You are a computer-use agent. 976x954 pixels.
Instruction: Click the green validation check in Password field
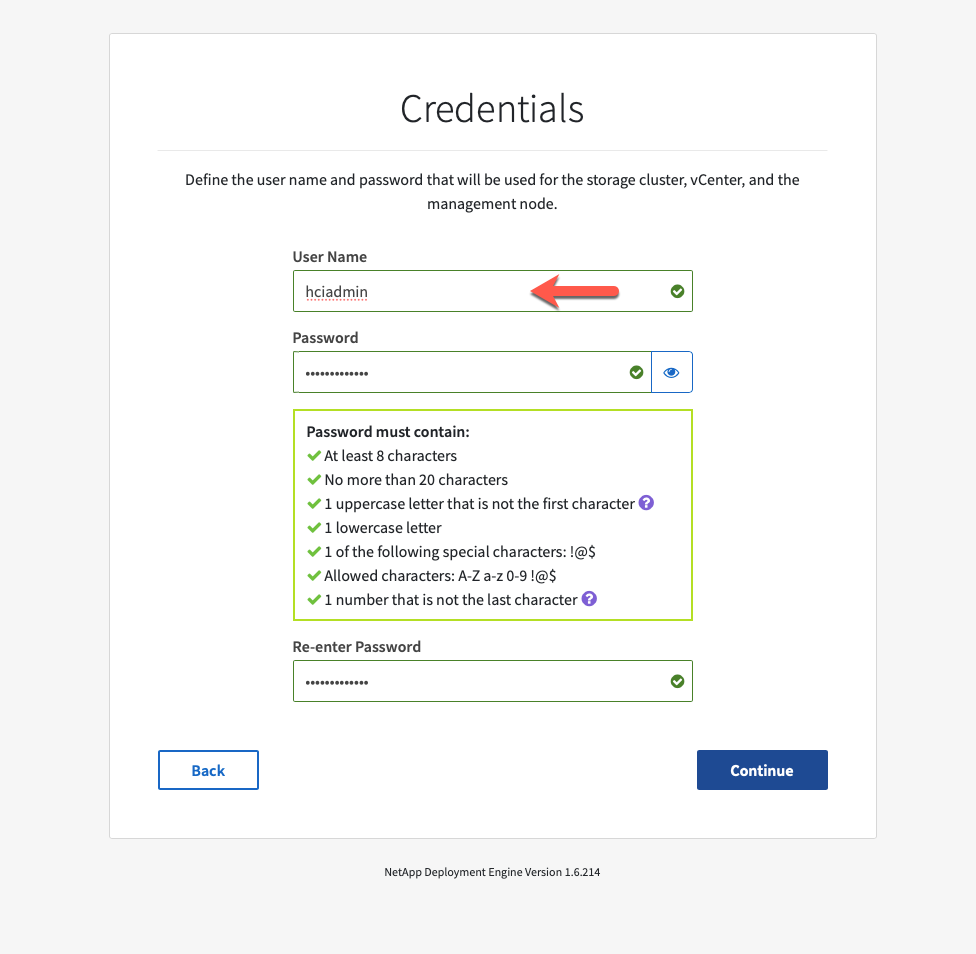point(636,372)
